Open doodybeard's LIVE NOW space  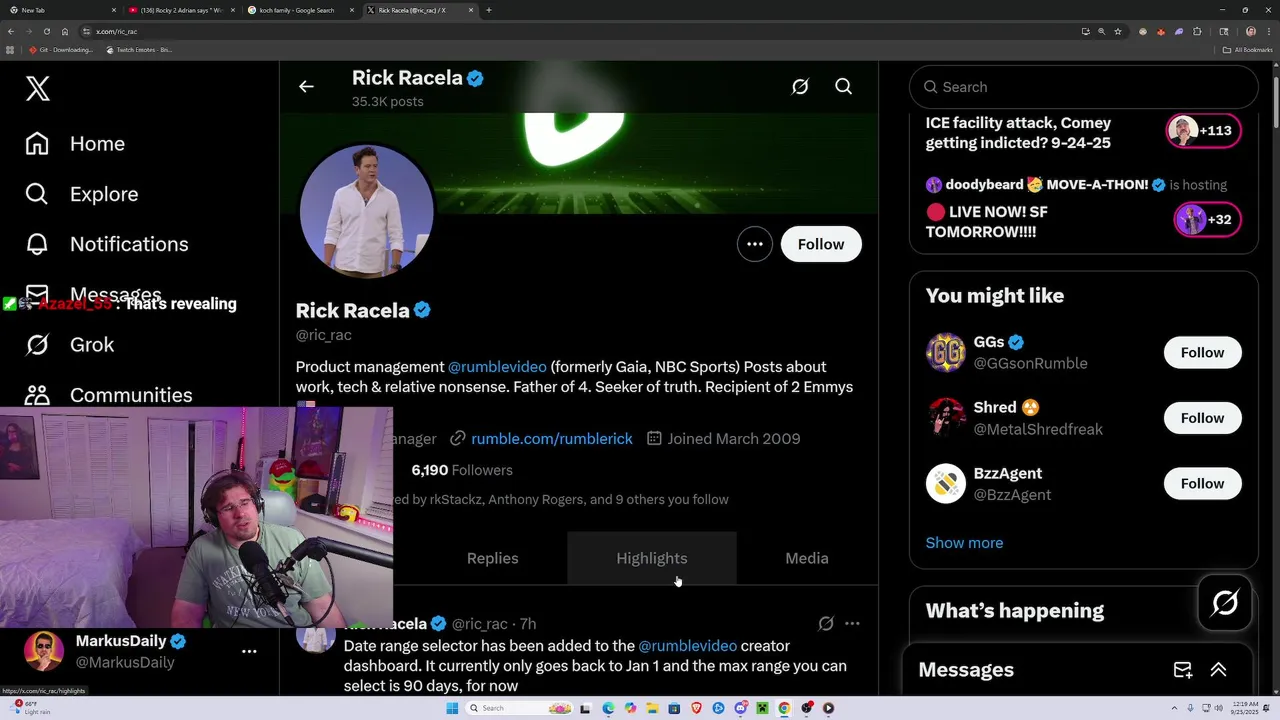[1084, 208]
